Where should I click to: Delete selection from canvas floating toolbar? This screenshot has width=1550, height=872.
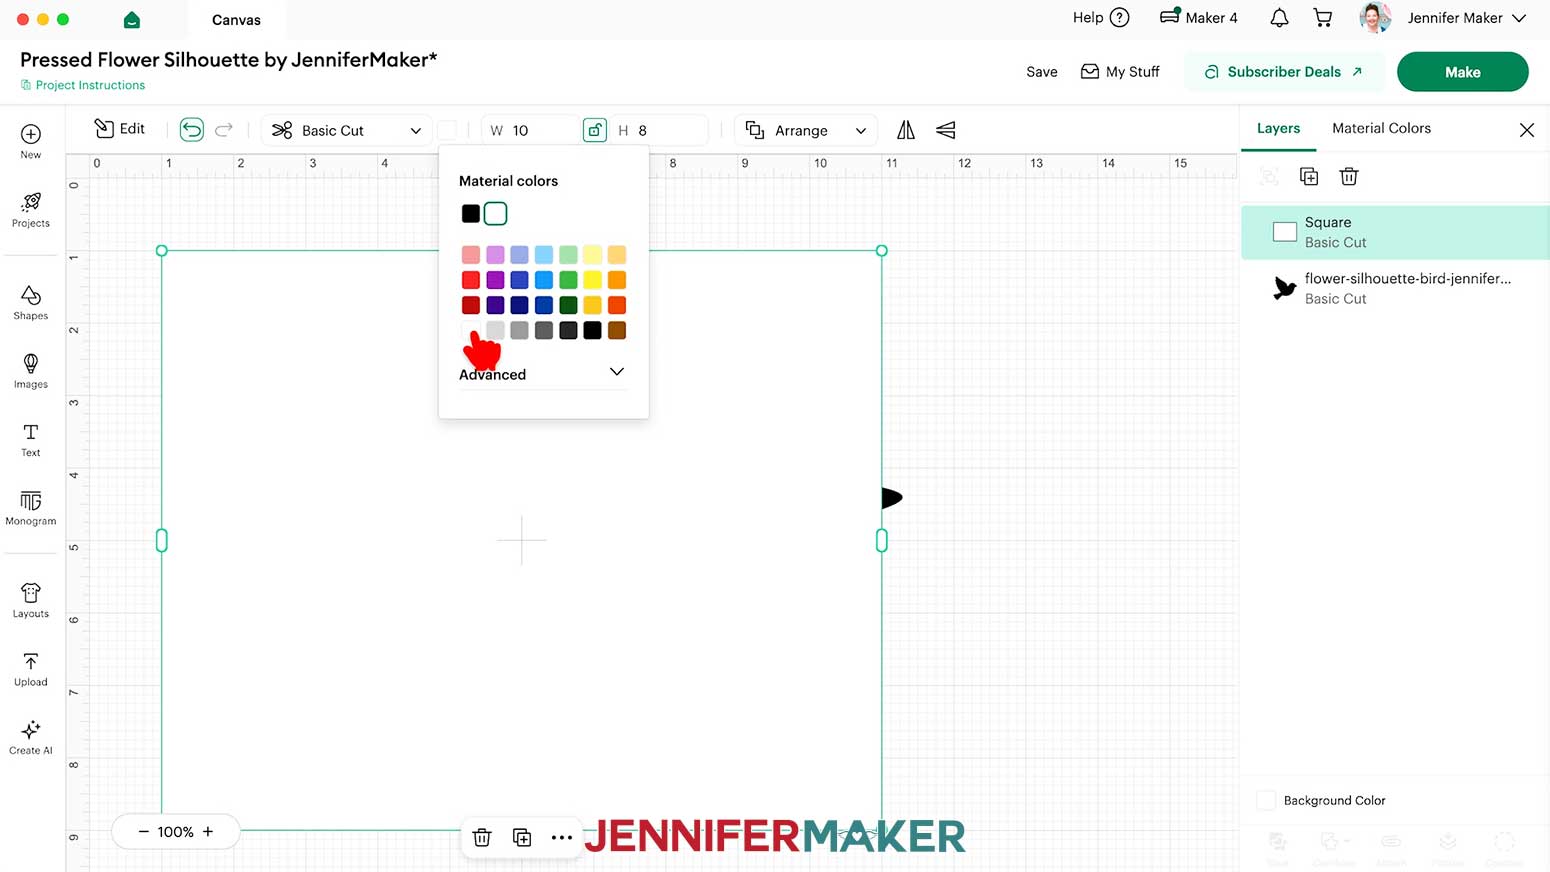[482, 837]
